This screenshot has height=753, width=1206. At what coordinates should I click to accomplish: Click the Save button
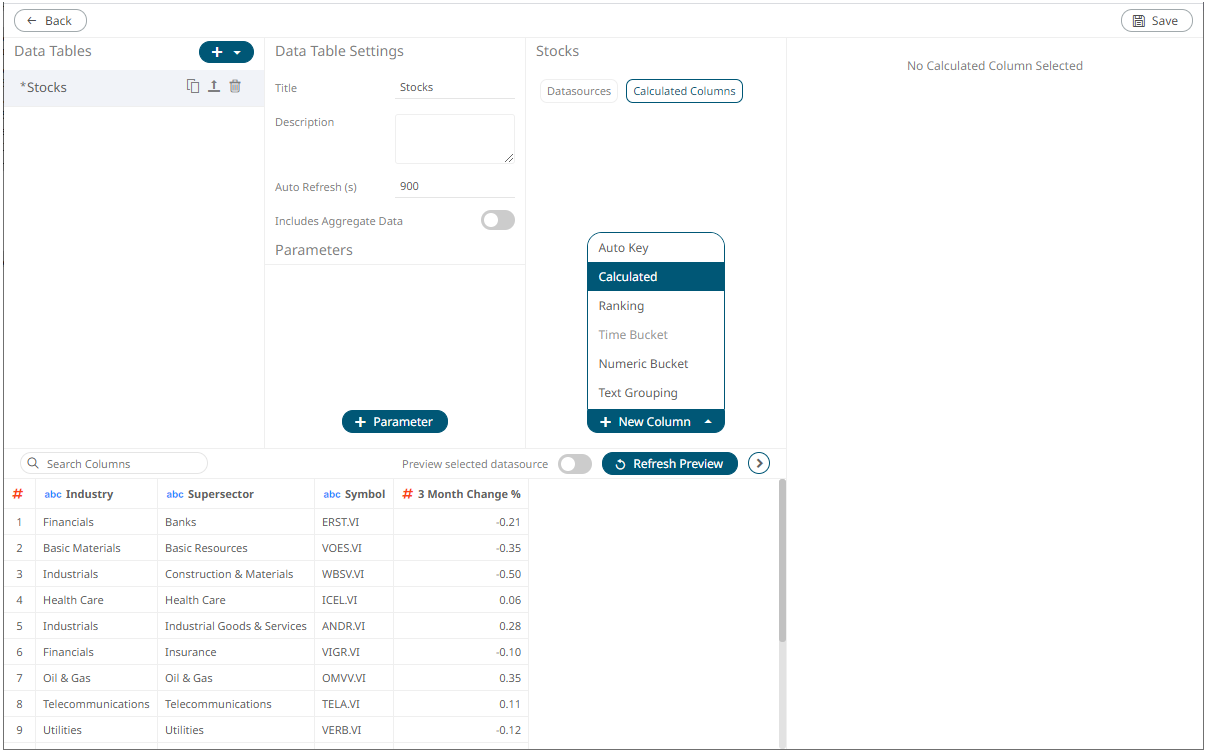point(1156,21)
